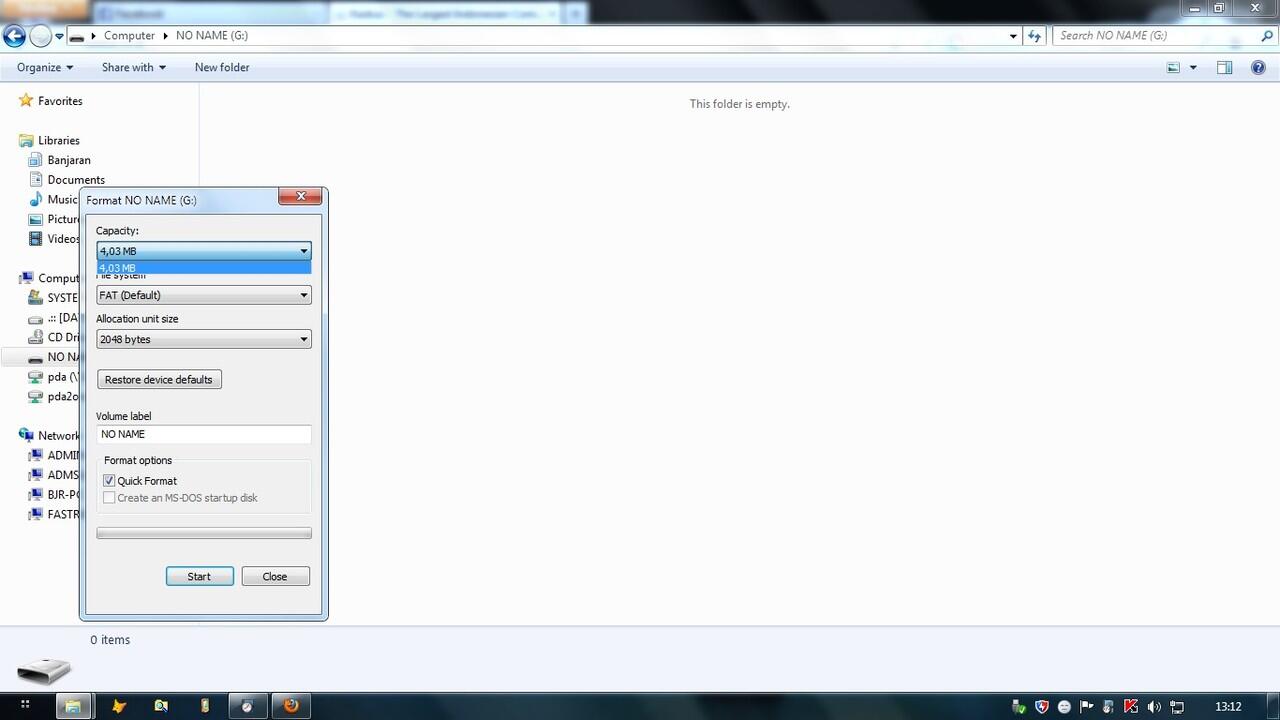Select 4,03 MB in capacity list
The width and height of the screenshot is (1280, 720).
[204, 268]
